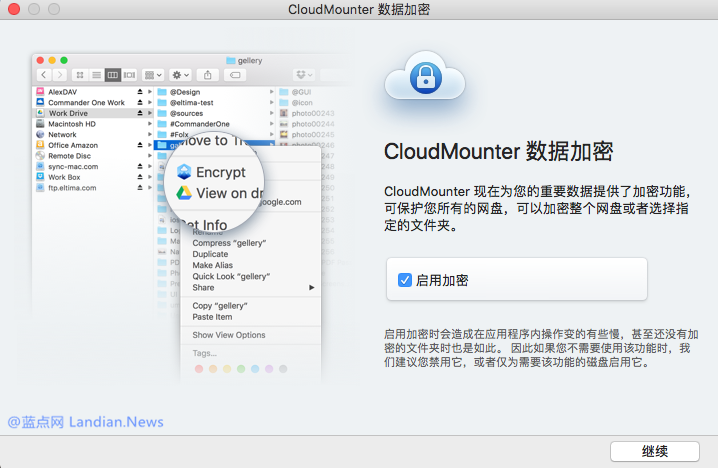This screenshot has height=468, width=718.
Task: Open the Share submenu
Action: click(251, 288)
